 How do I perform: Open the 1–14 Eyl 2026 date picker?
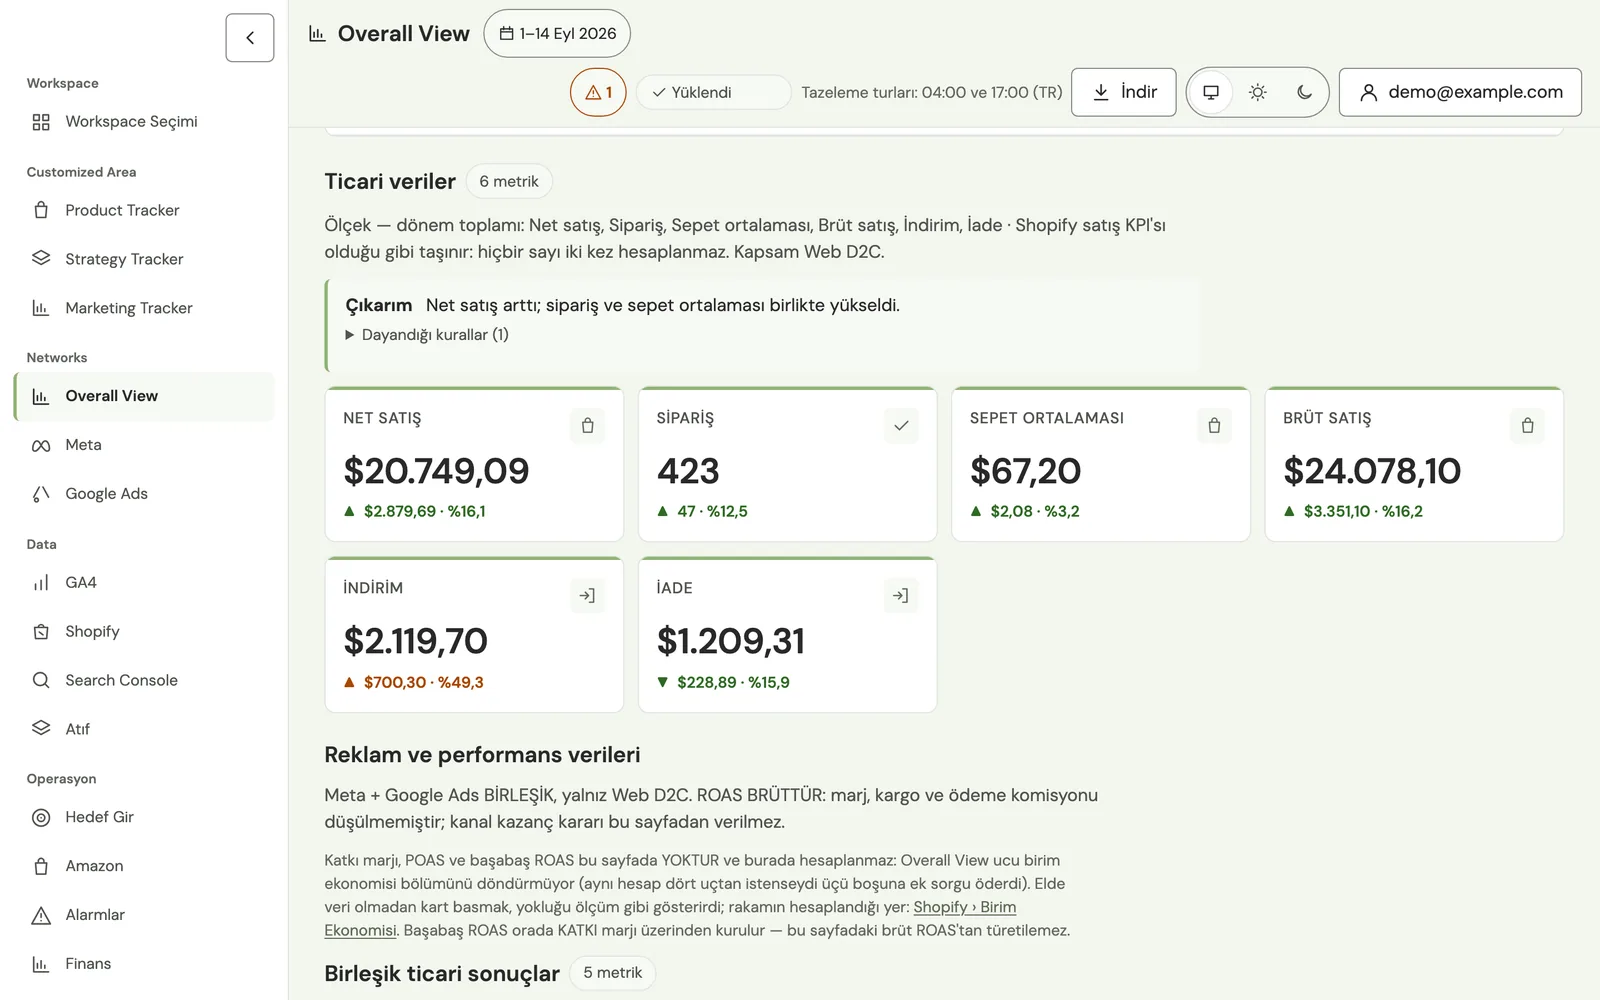pos(557,34)
